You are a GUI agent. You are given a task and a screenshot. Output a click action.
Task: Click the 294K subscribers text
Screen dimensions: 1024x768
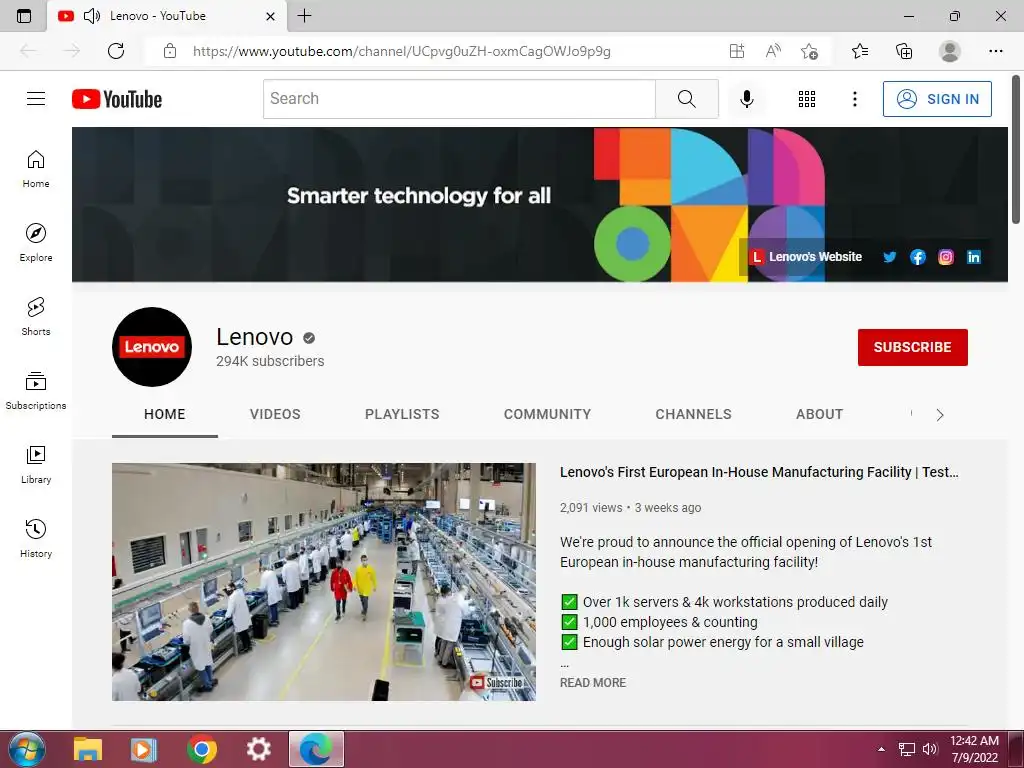click(270, 361)
